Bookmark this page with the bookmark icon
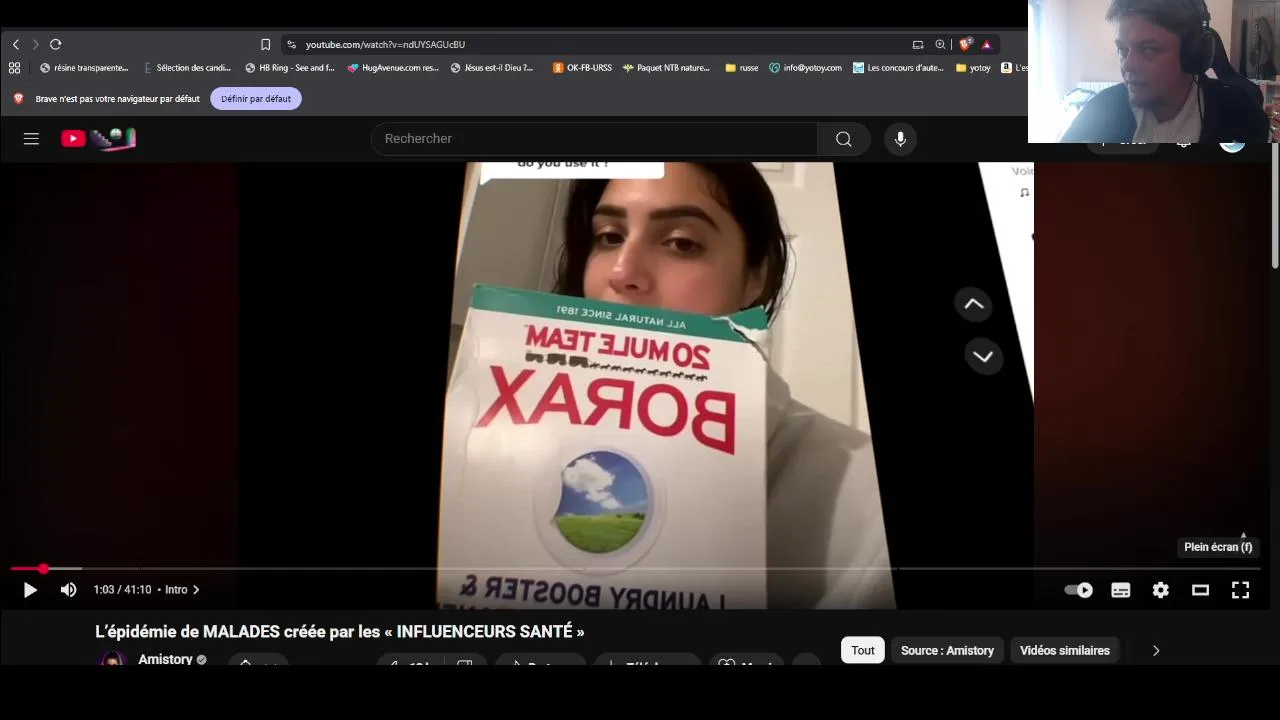Viewport: 1280px width, 720px height. click(265, 44)
